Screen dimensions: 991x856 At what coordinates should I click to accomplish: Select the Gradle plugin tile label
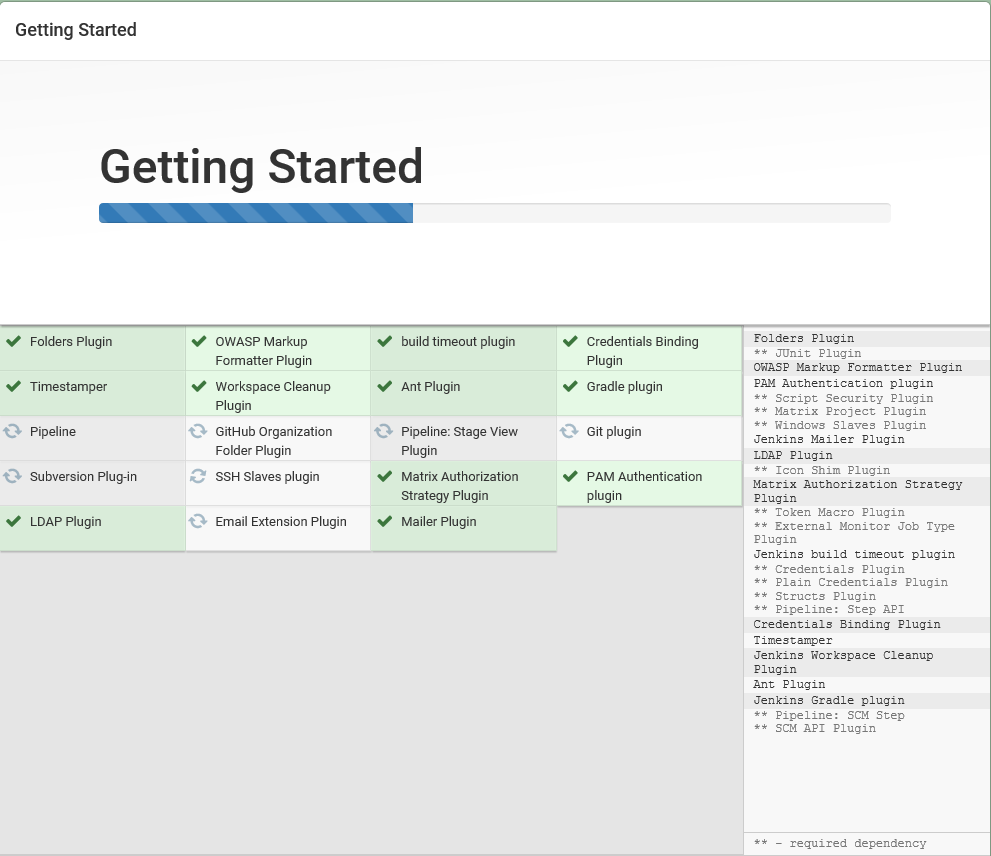tap(624, 386)
